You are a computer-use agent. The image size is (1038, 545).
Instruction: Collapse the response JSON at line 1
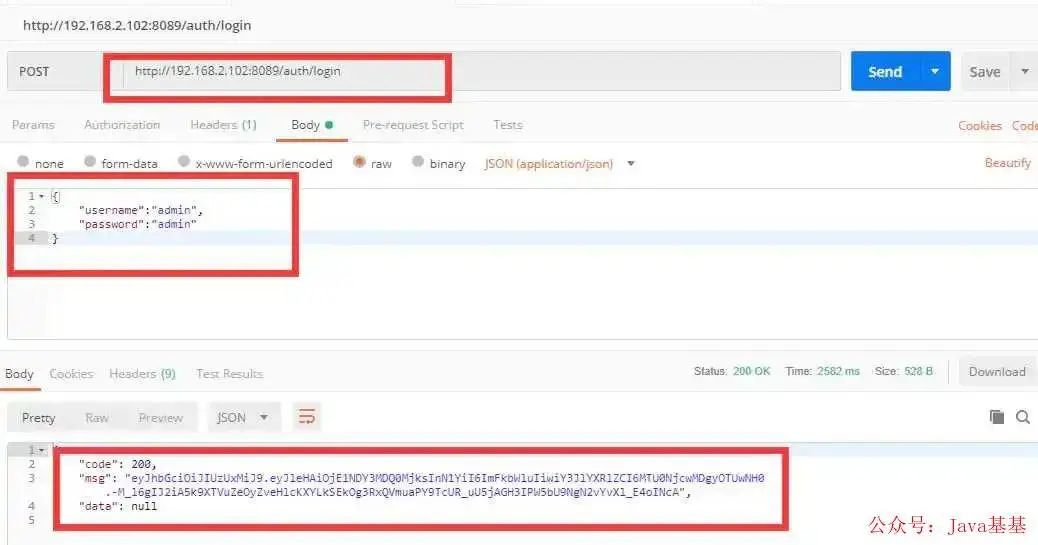42,450
